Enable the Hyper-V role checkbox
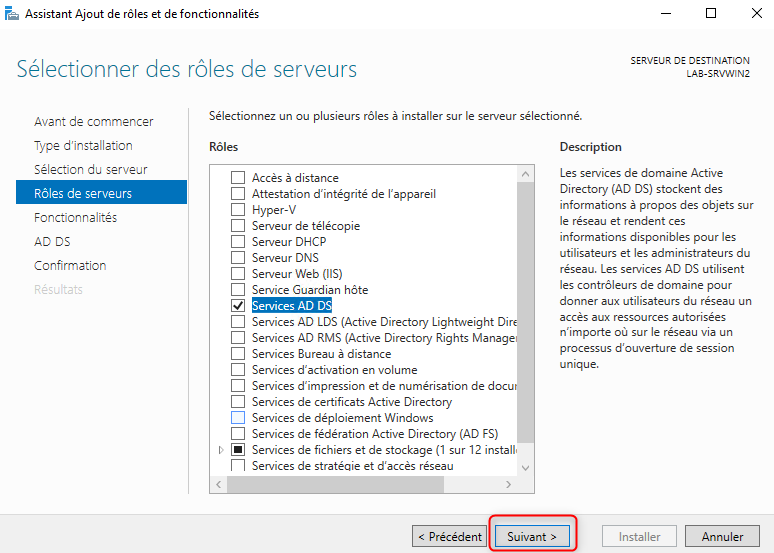 point(238,209)
